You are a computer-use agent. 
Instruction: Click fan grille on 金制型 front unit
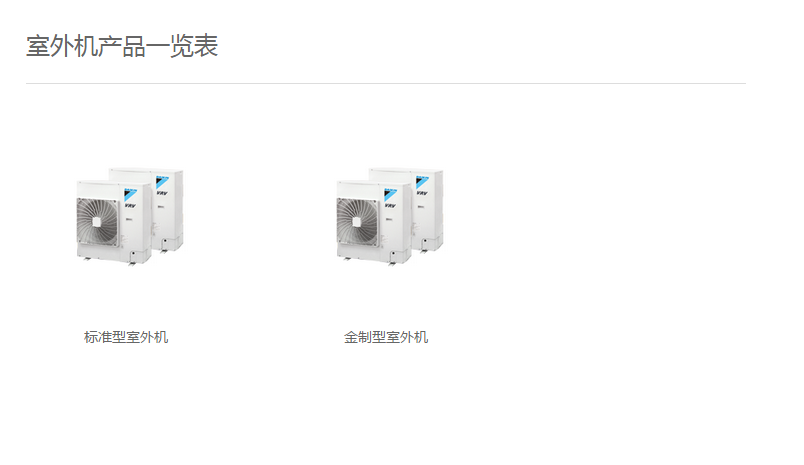click(357, 221)
